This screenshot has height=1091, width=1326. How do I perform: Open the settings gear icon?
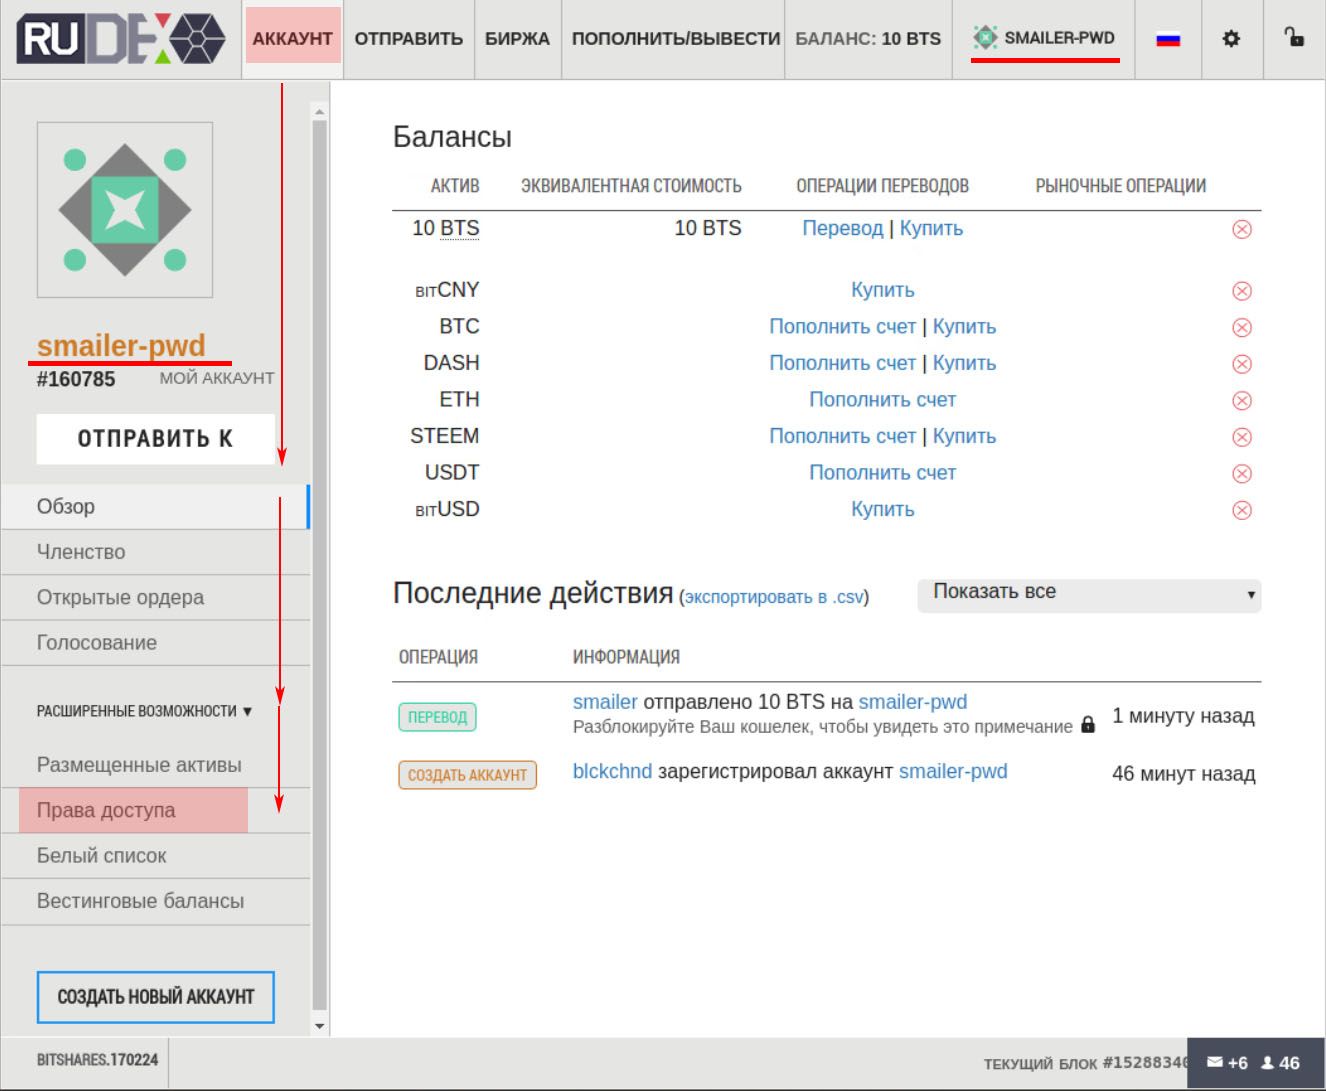pyautogui.click(x=1231, y=39)
